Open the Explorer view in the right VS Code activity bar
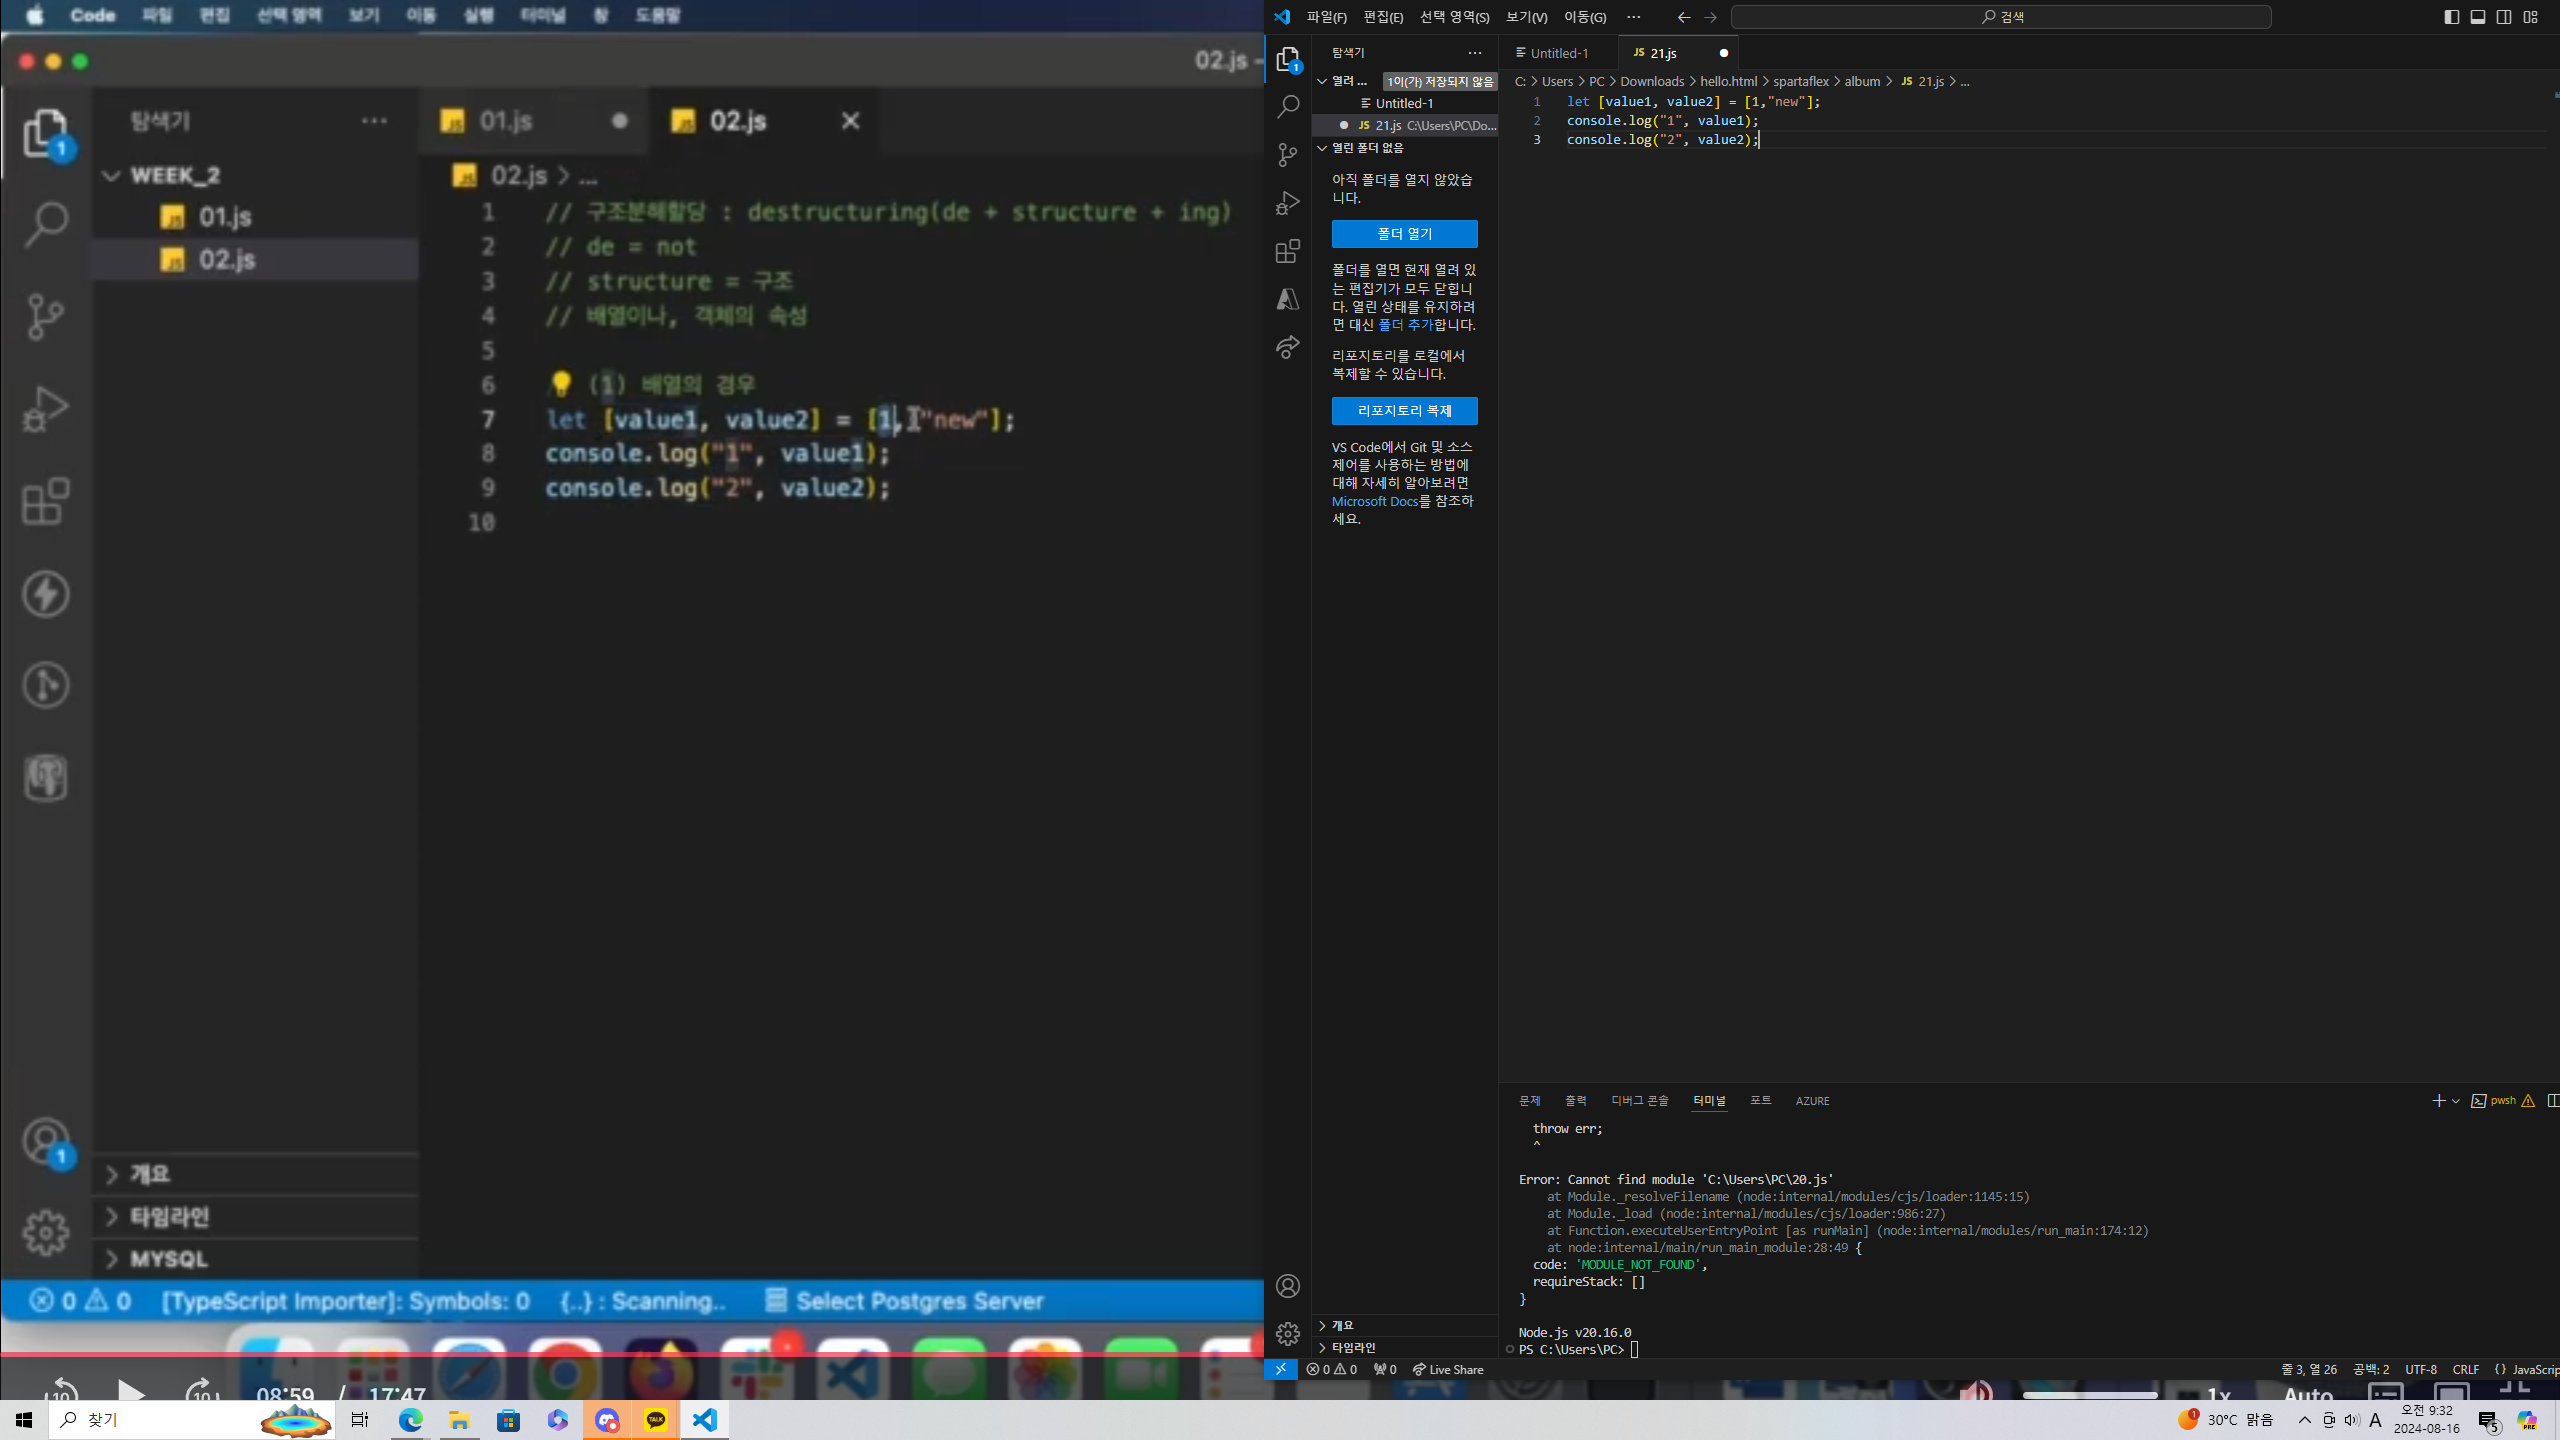 [1288, 60]
